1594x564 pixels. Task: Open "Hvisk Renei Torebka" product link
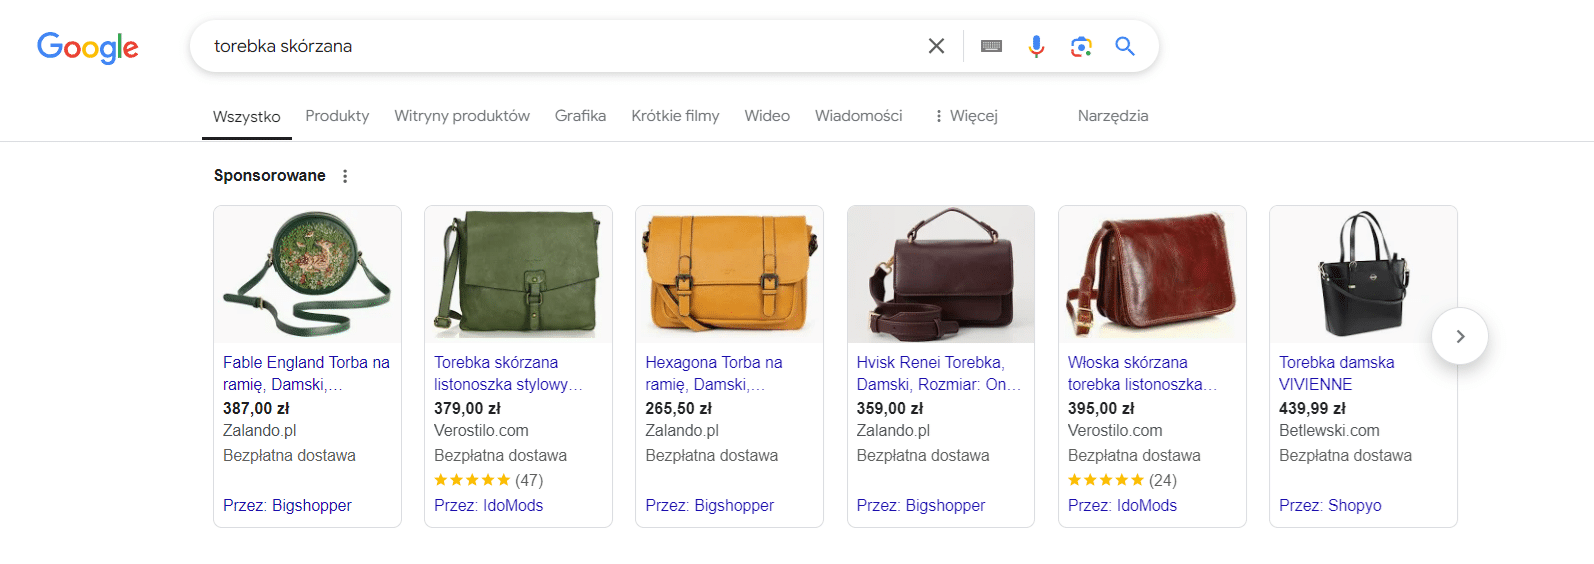939,373
